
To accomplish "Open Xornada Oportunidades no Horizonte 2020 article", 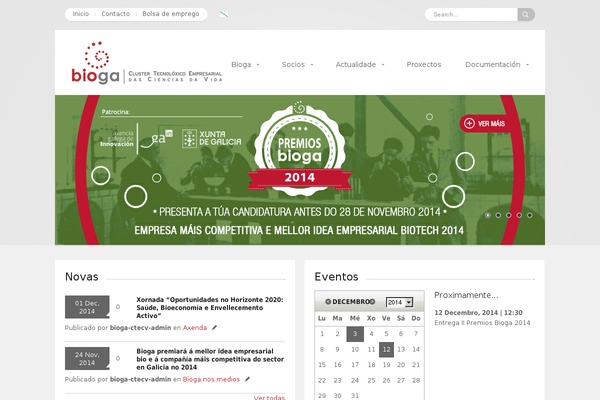I will point(210,307).
